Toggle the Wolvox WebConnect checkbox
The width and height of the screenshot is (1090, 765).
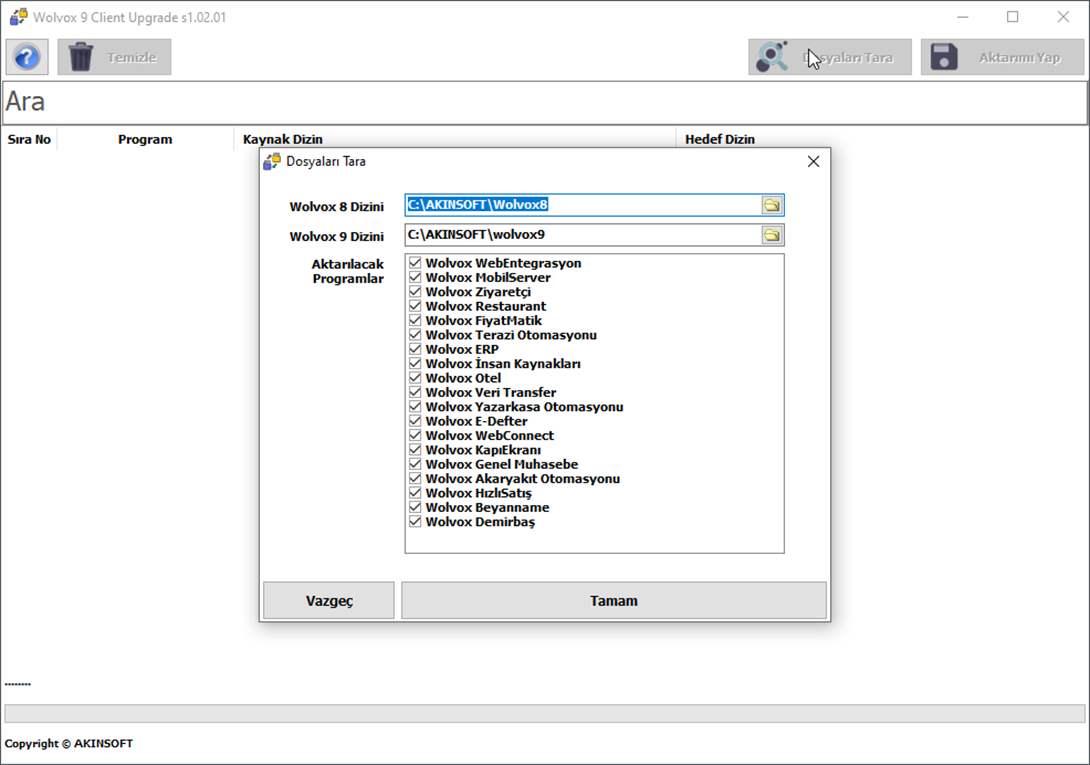[x=415, y=435]
